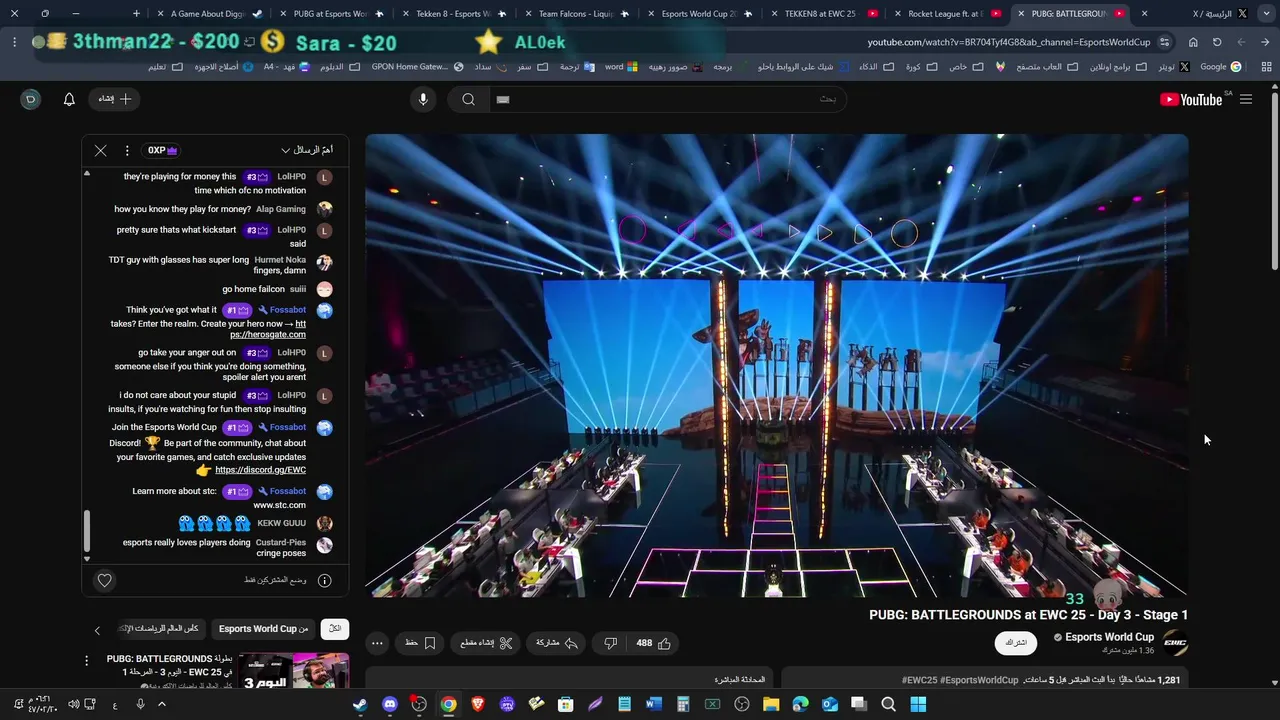Open the 'GPON Home Gateway' bookmark

pos(417,67)
